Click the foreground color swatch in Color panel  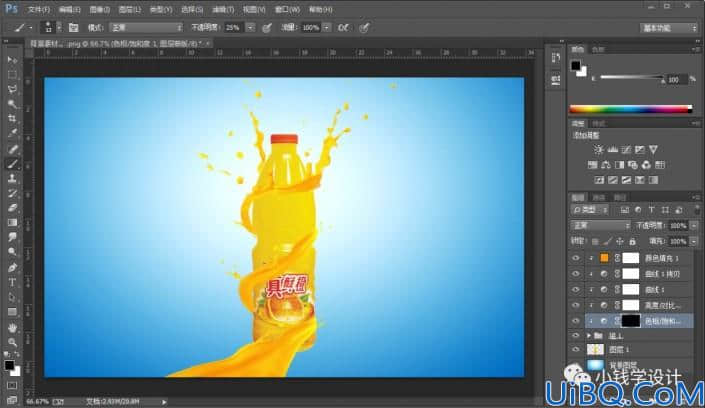(576, 65)
